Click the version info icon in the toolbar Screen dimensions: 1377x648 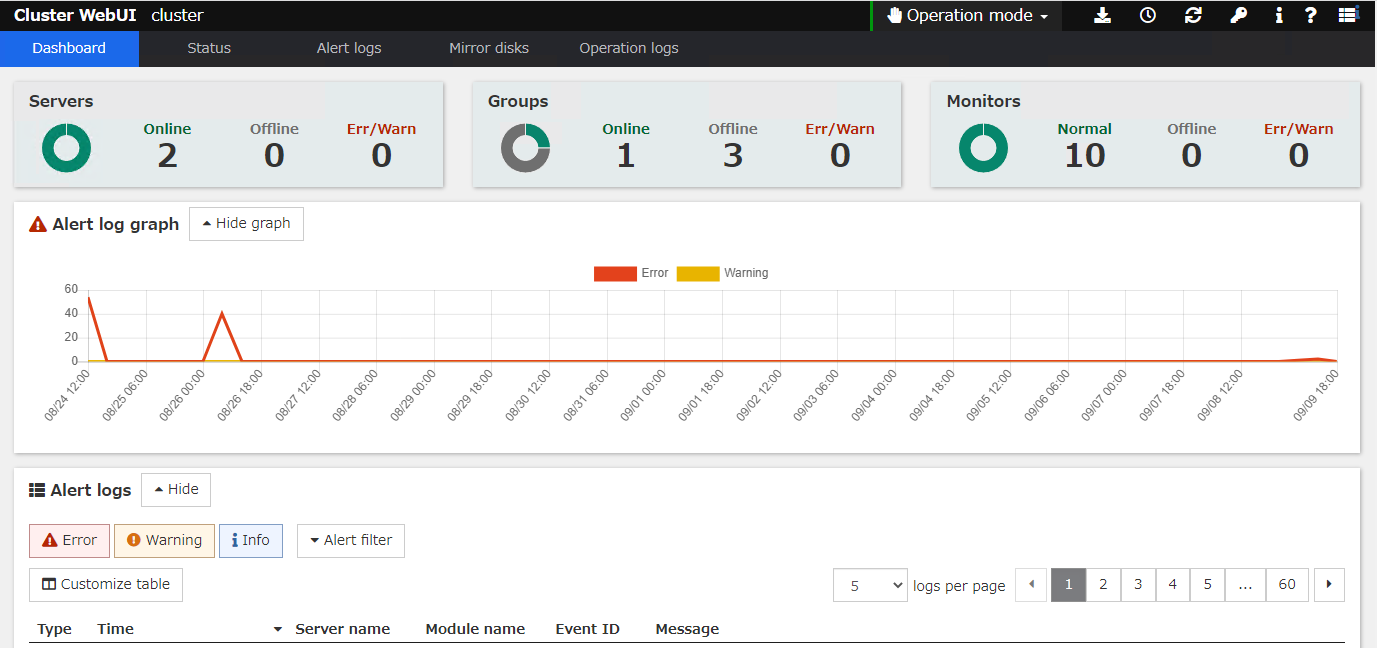1278,15
